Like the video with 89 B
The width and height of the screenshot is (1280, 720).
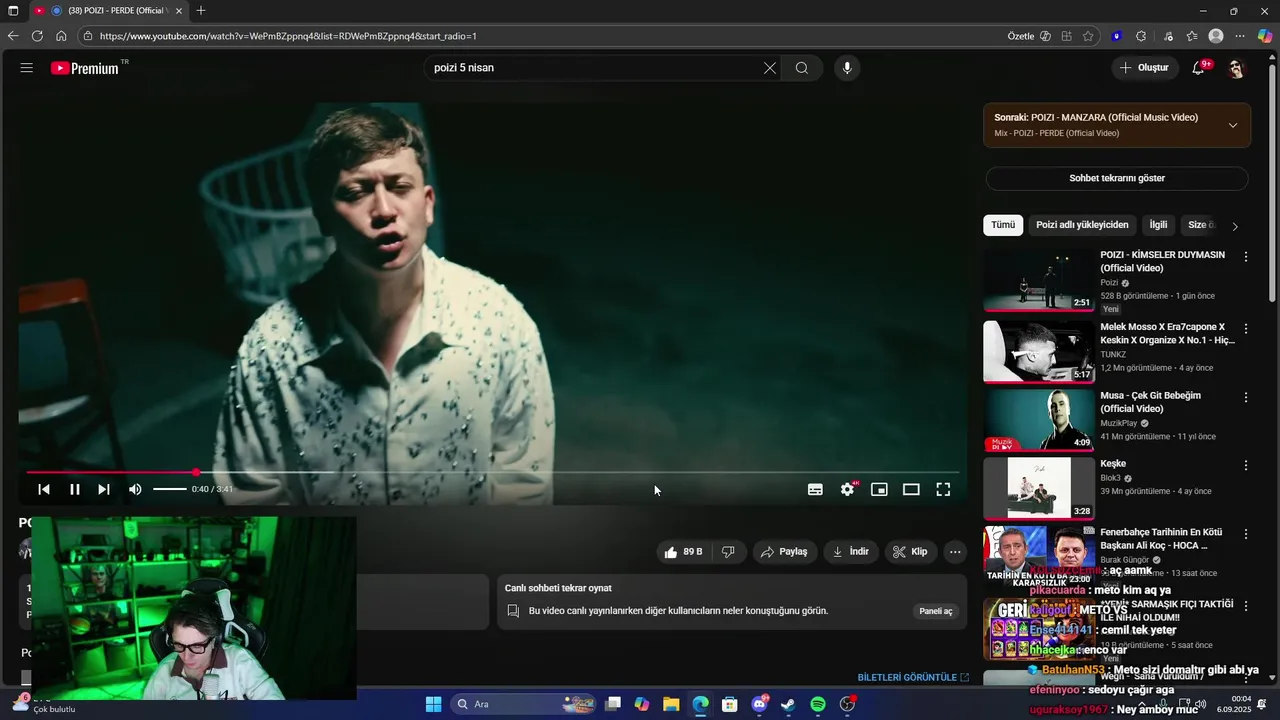click(683, 551)
